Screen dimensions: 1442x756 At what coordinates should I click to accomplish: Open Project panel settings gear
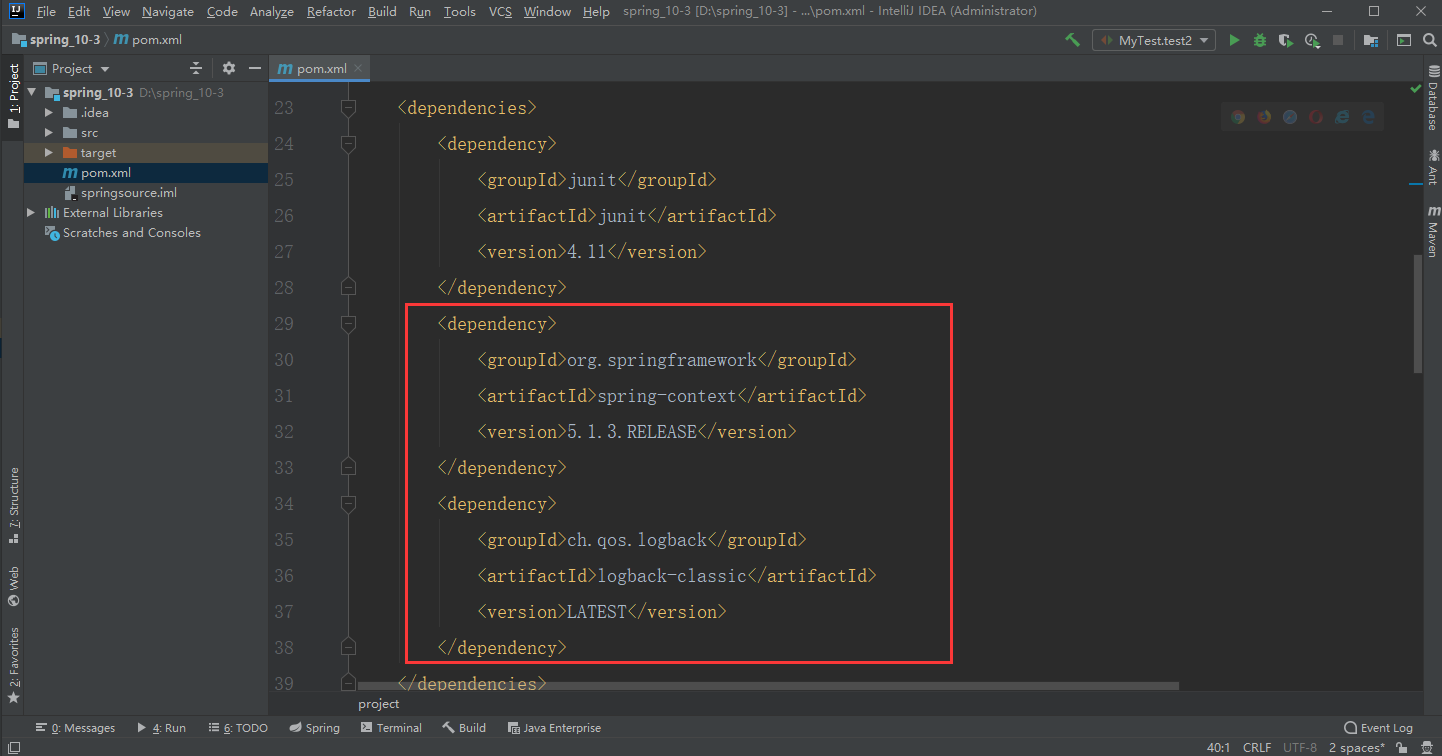(229, 68)
